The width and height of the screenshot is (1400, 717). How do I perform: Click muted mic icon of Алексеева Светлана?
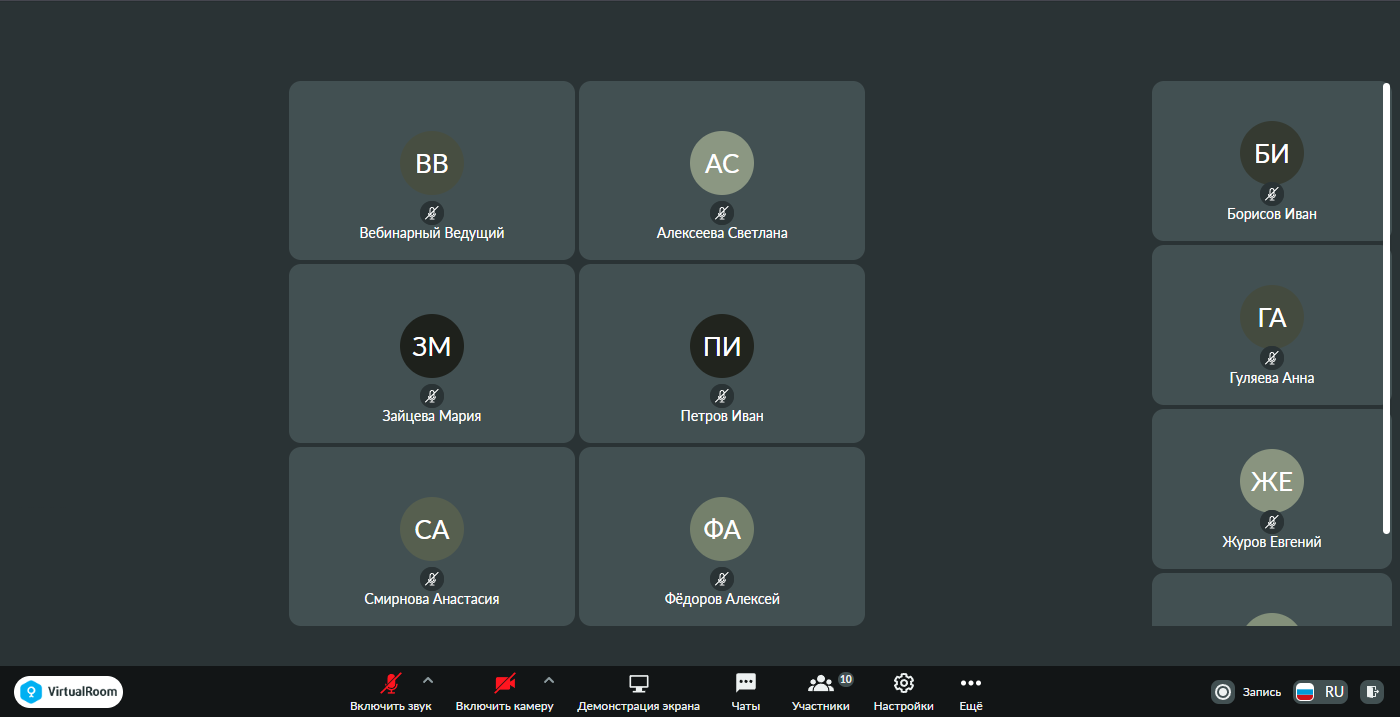[722, 212]
